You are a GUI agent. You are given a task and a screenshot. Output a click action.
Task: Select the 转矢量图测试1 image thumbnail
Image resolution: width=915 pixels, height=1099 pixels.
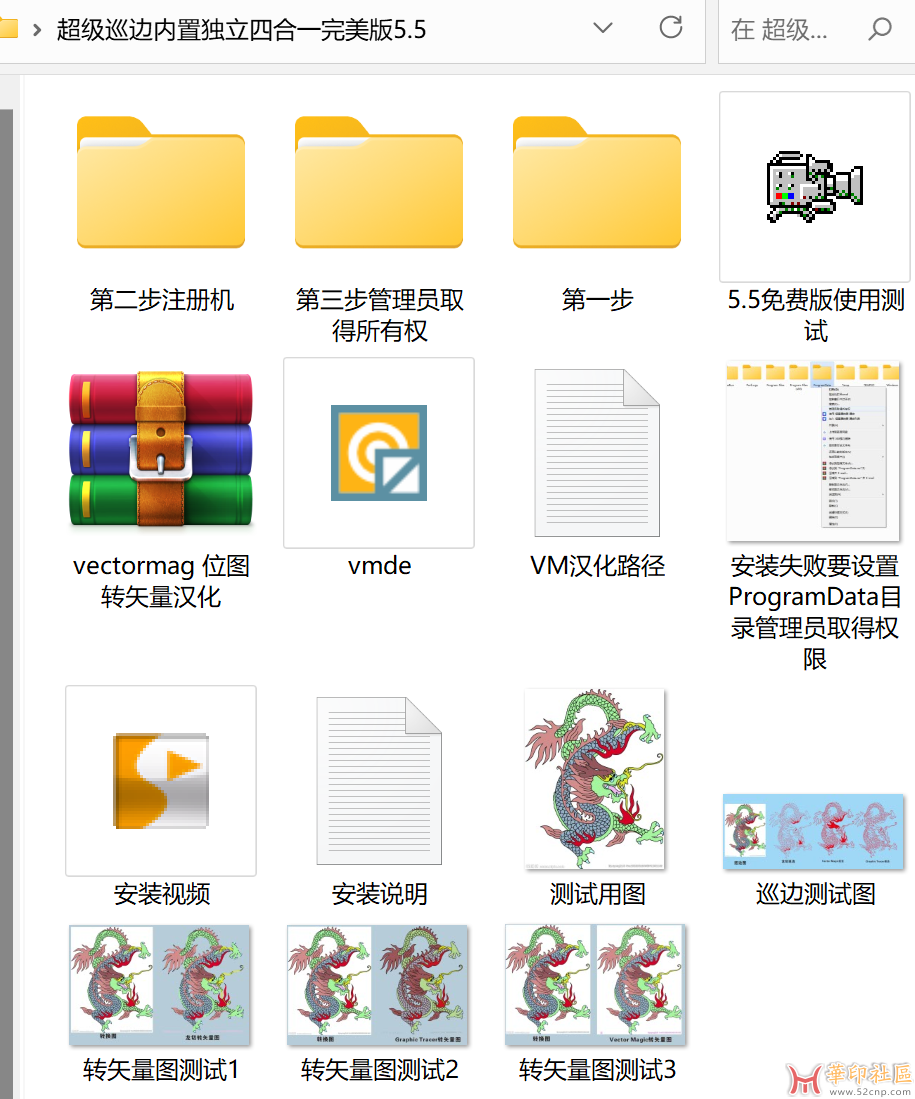(160, 985)
